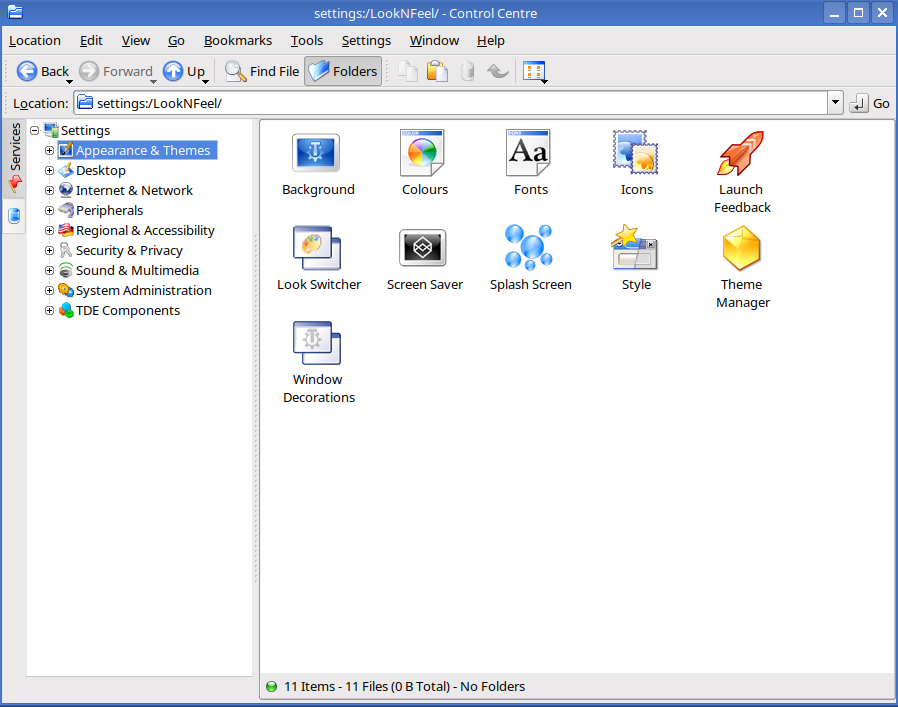Viewport: 898px width, 707px height.
Task: Expand the Sound & Multimedia tree node
Action: [49, 271]
